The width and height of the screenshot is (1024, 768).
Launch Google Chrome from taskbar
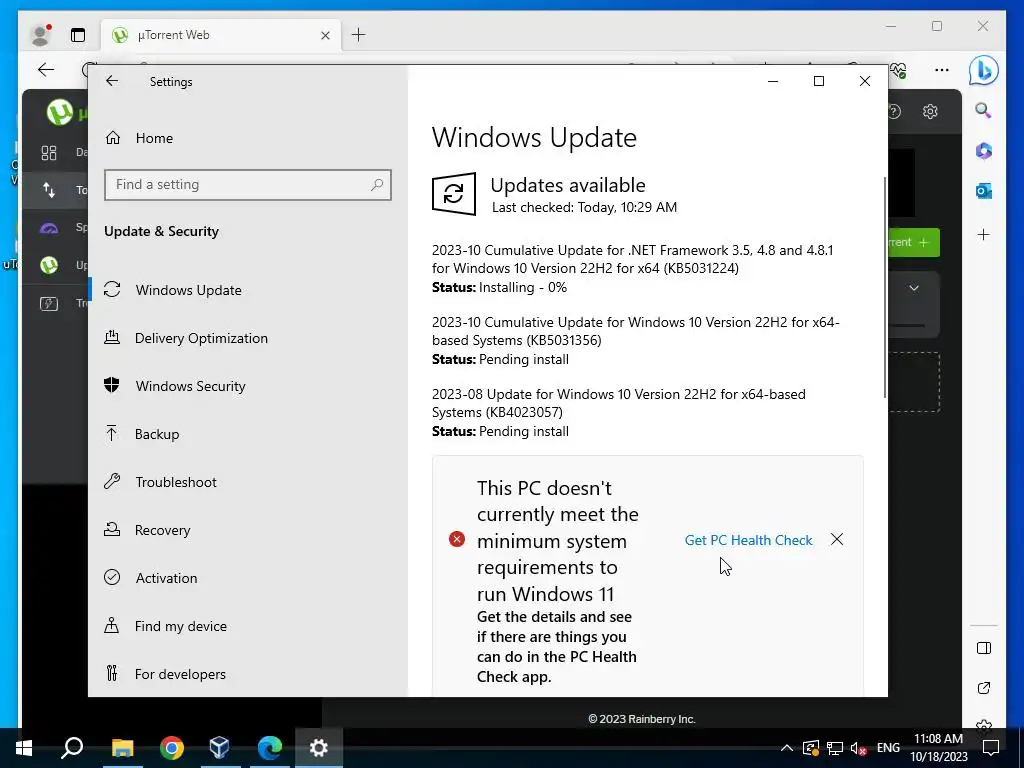click(172, 748)
